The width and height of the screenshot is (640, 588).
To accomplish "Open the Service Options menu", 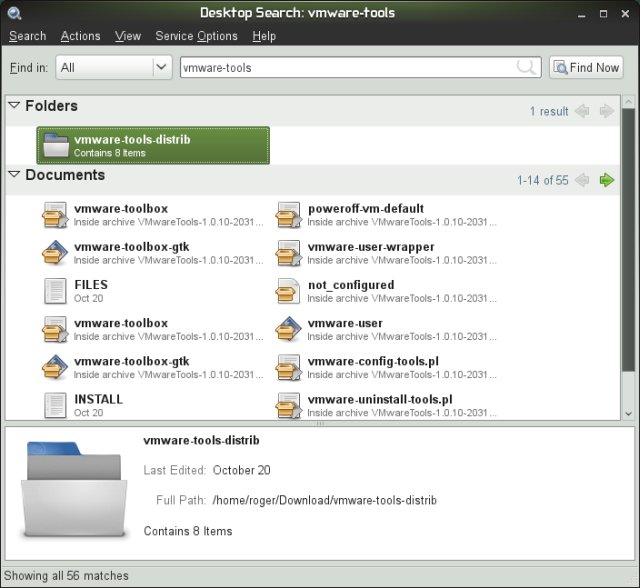I will pos(196,36).
